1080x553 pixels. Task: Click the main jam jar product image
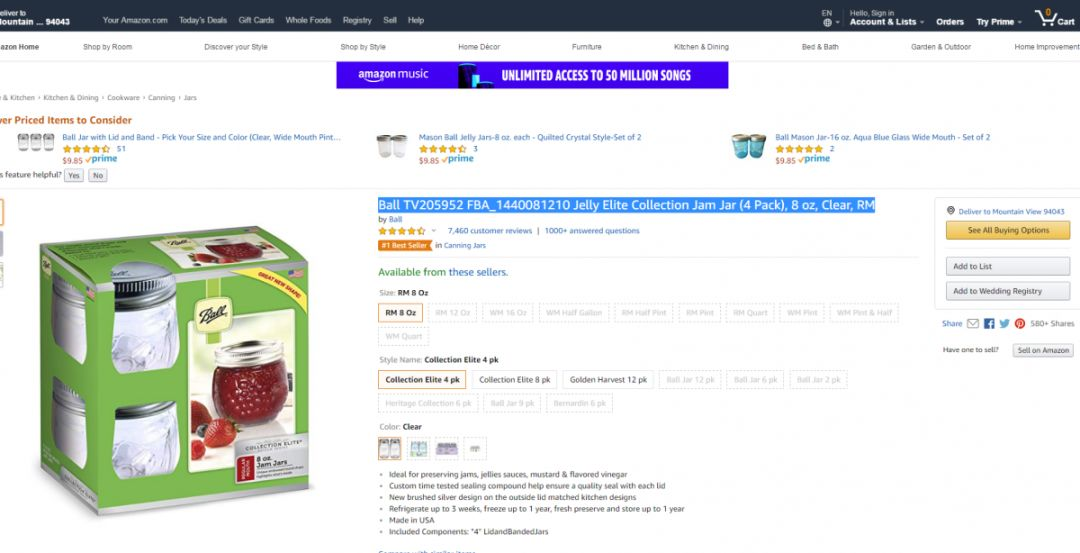[176, 368]
